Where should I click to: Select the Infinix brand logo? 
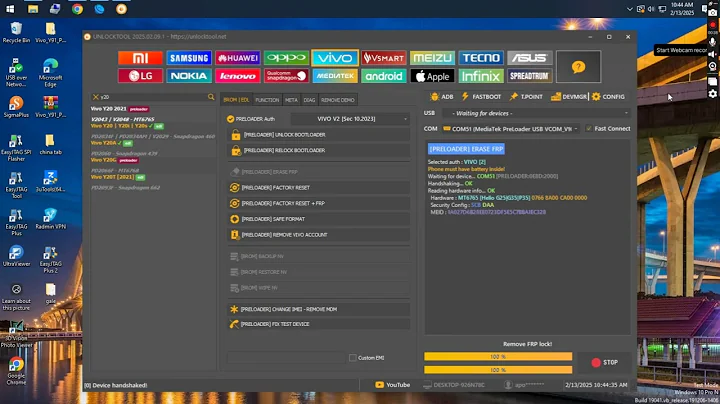481,76
